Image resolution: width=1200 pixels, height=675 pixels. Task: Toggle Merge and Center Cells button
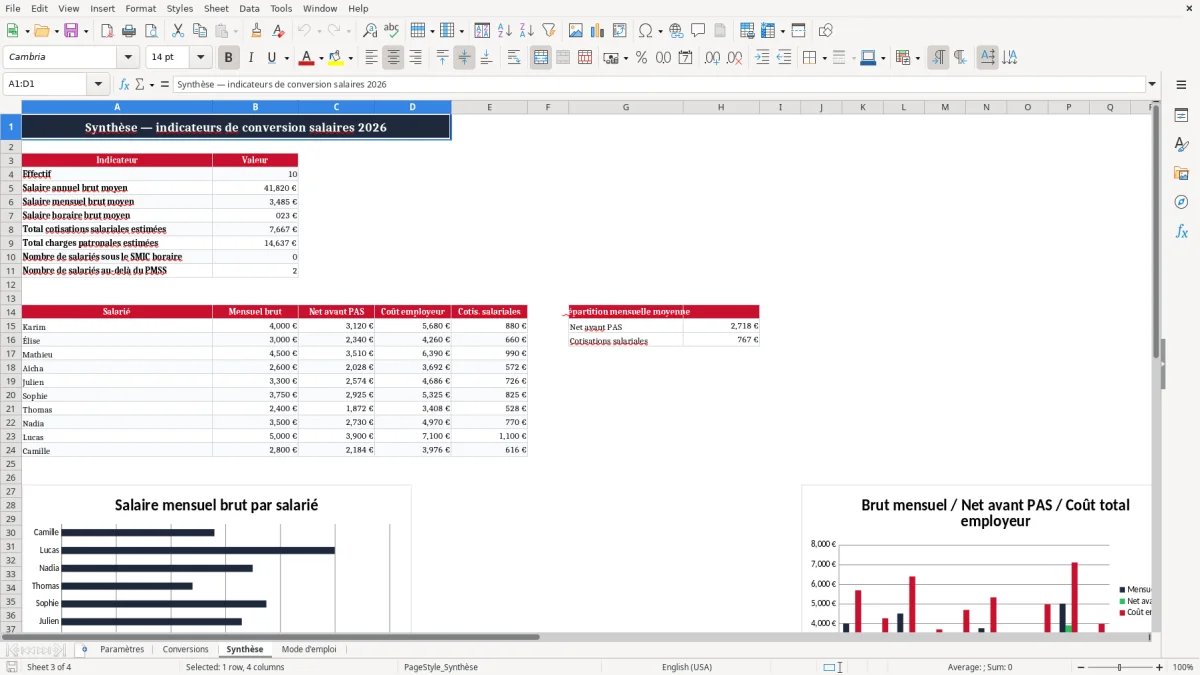point(541,58)
